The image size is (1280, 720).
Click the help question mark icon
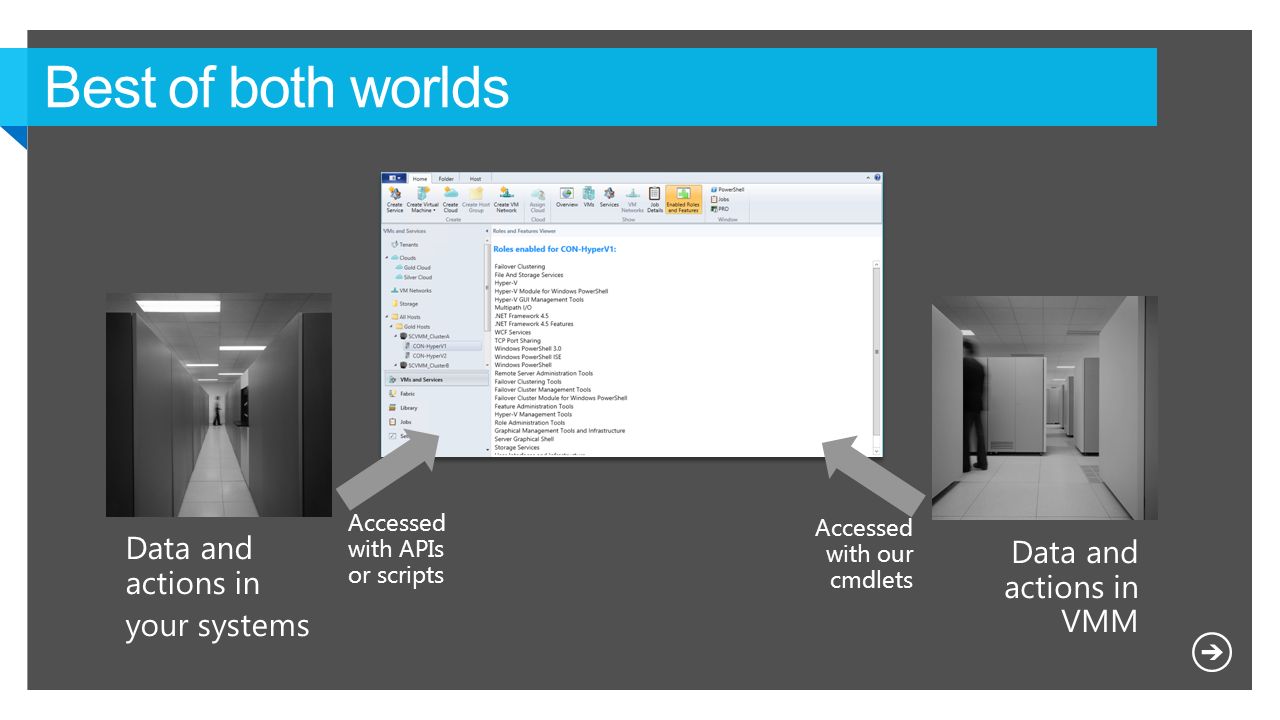[877, 178]
